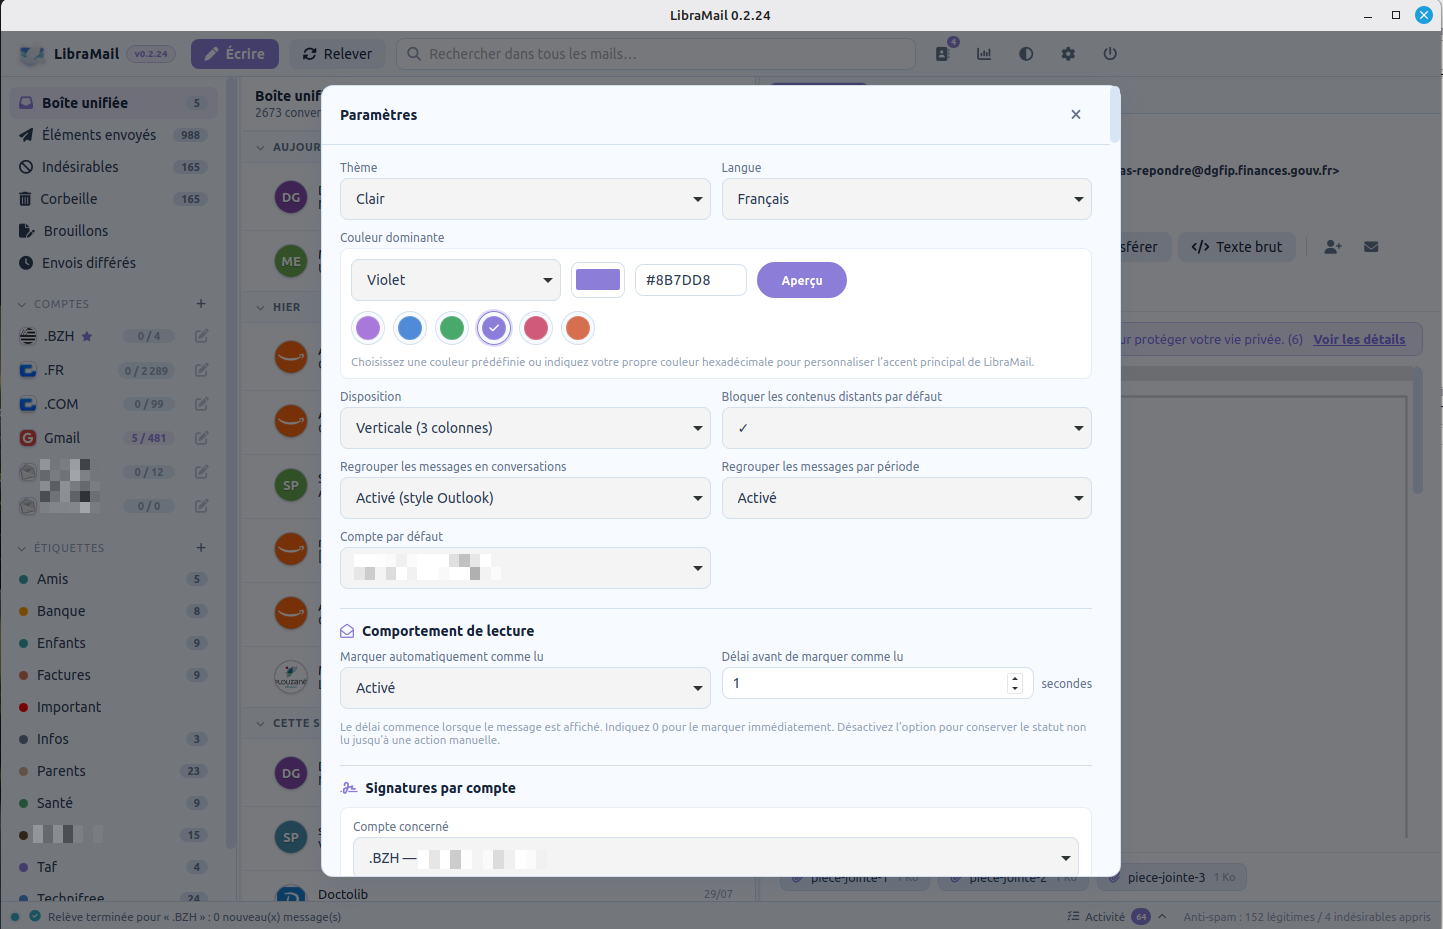Screen dimensions: 1443x929
Task: Click the Relever fetch mail button
Action: [338, 54]
